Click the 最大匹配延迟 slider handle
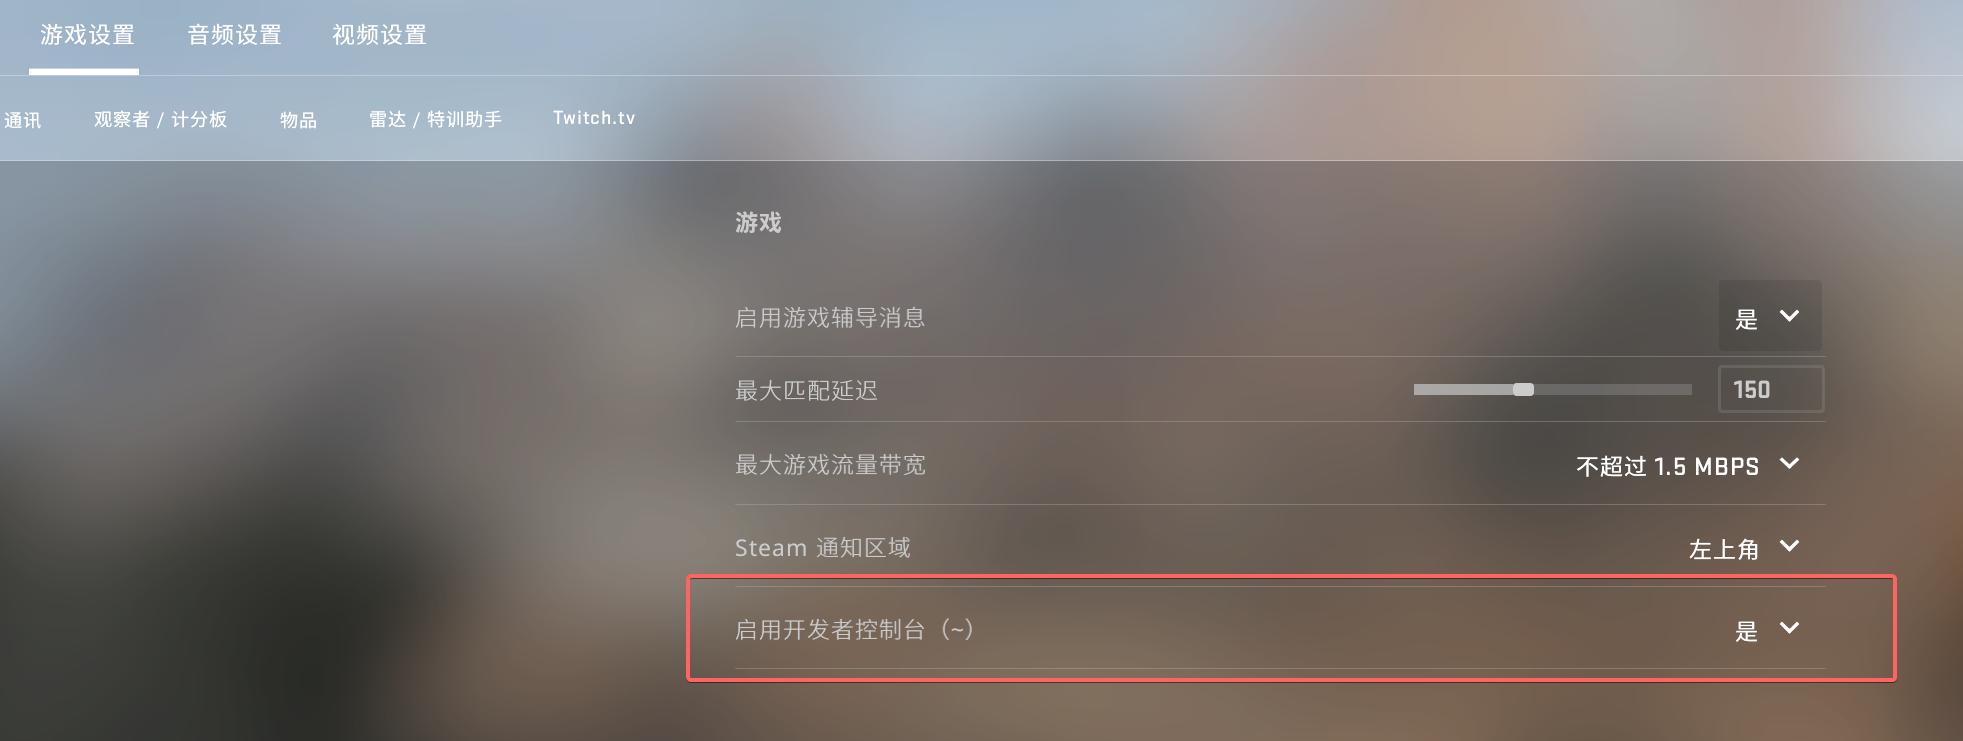1963x741 pixels. coord(1523,389)
